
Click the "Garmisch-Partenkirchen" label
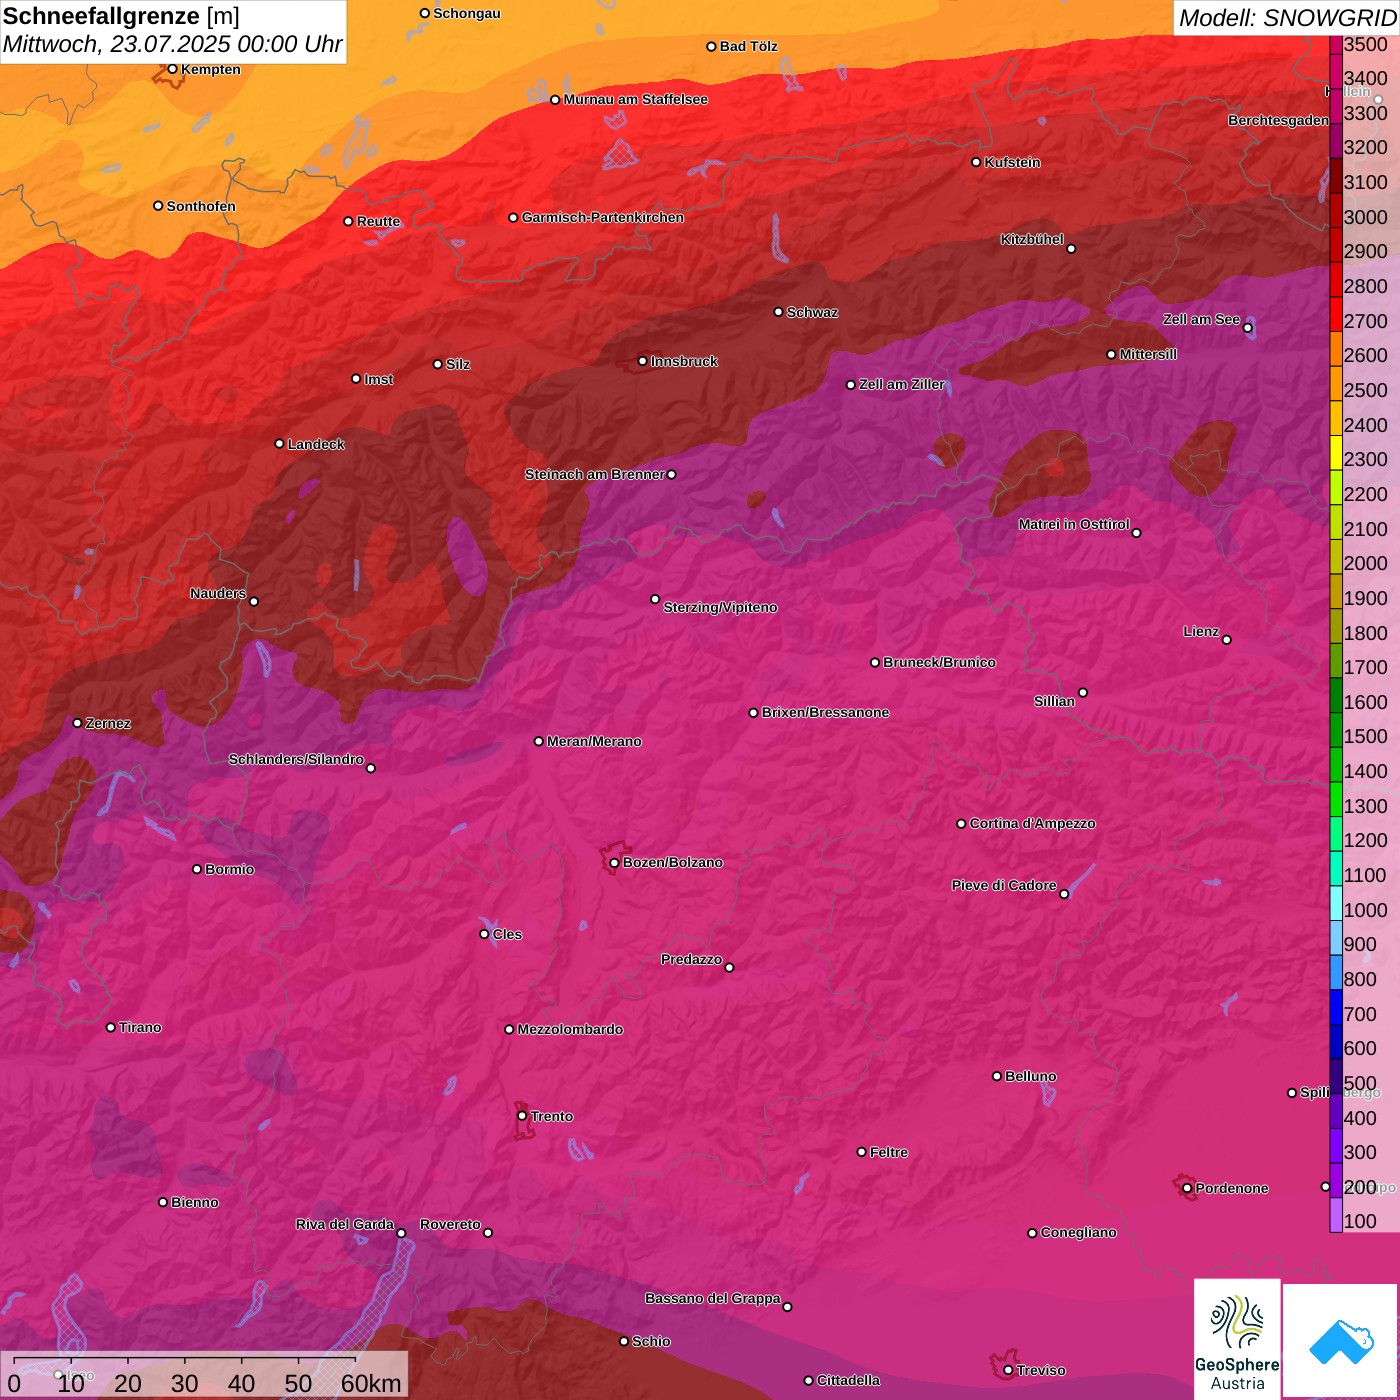click(603, 217)
